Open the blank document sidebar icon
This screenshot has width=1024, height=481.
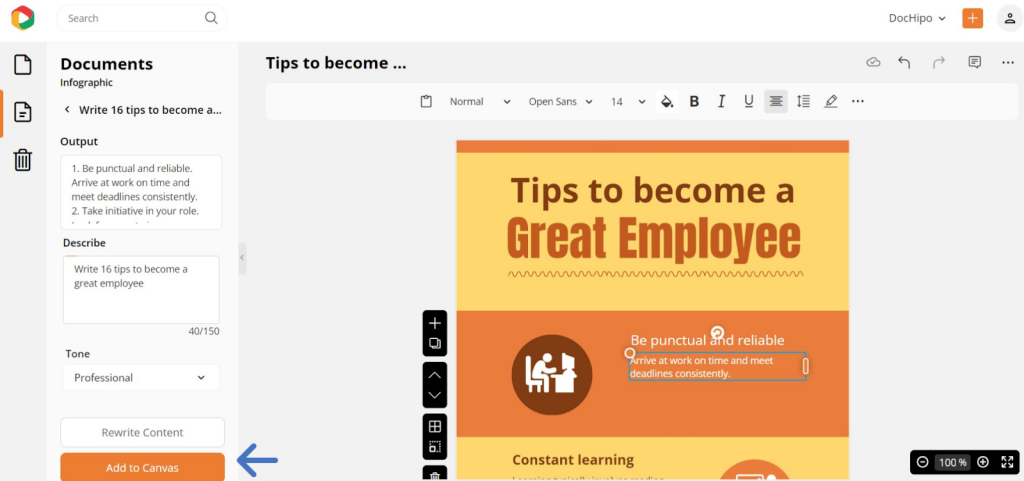tap(23, 65)
